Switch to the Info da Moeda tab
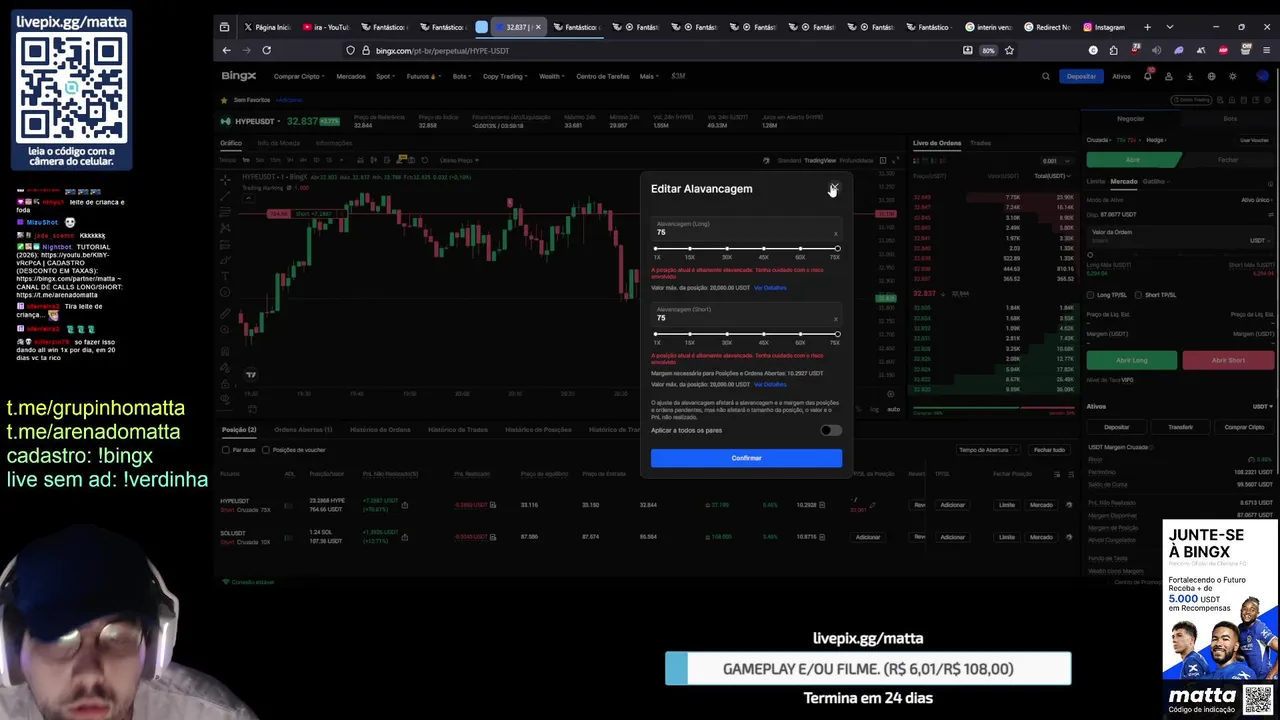1280x720 pixels. click(x=278, y=143)
